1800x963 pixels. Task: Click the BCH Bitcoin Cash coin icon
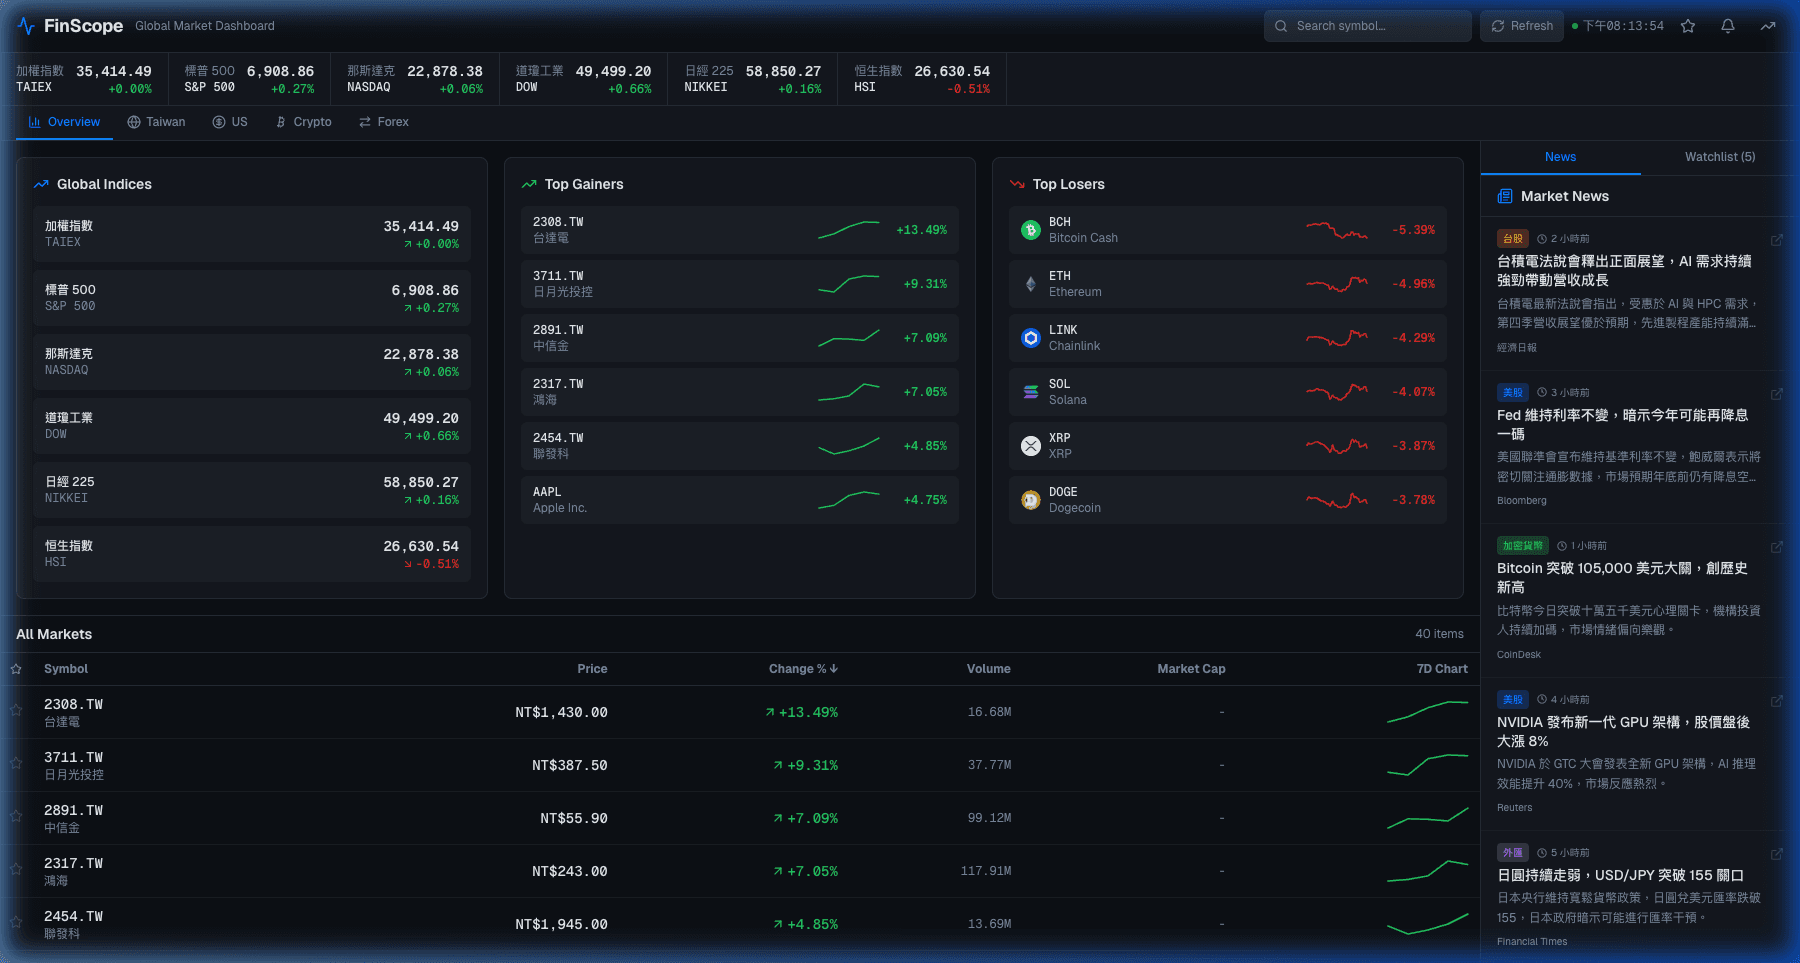tap(1031, 230)
